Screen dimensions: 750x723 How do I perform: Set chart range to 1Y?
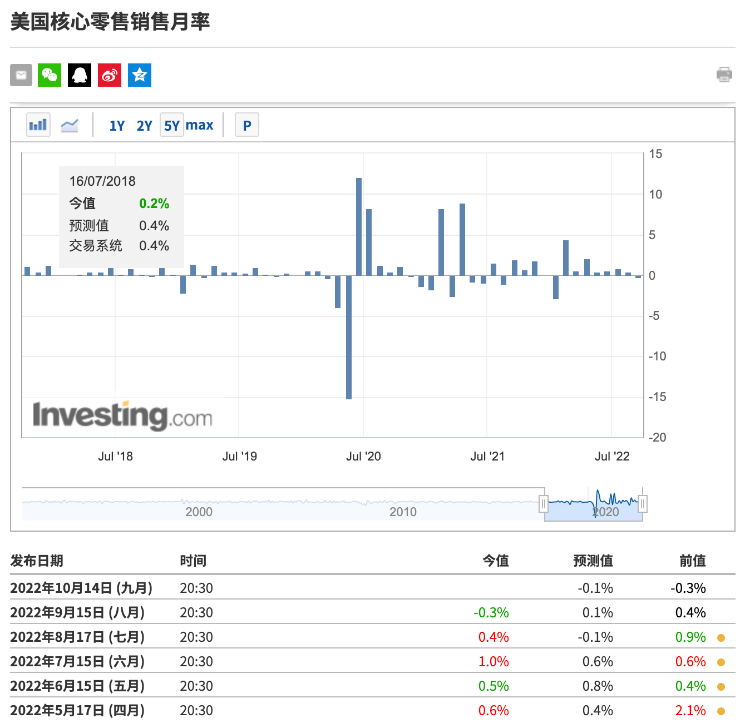point(117,125)
